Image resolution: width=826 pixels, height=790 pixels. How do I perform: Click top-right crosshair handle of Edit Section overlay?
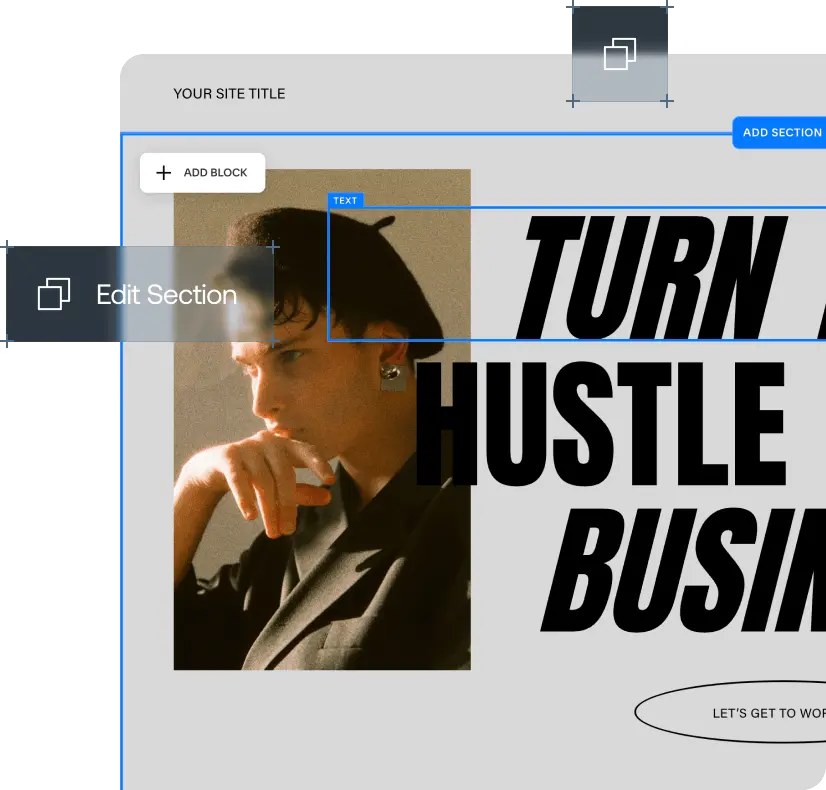[x=273, y=247]
